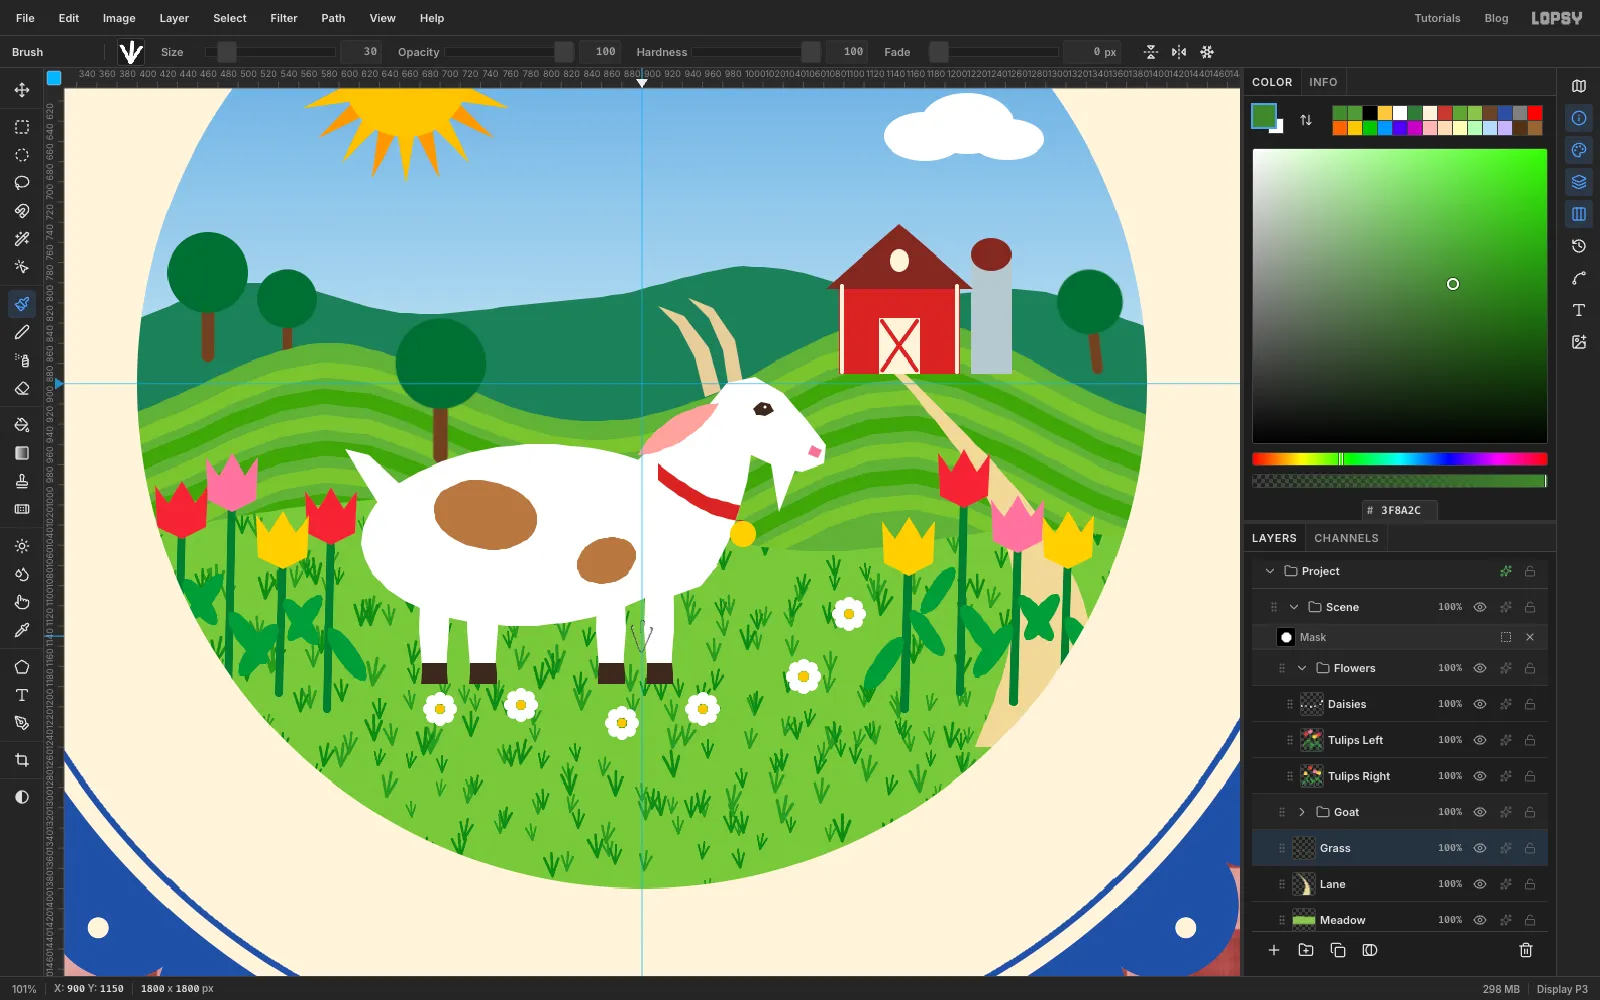The width and height of the screenshot is (1600, 1000).
Task: Hide the Tulips Left layer
Action: coord(1480,740)
